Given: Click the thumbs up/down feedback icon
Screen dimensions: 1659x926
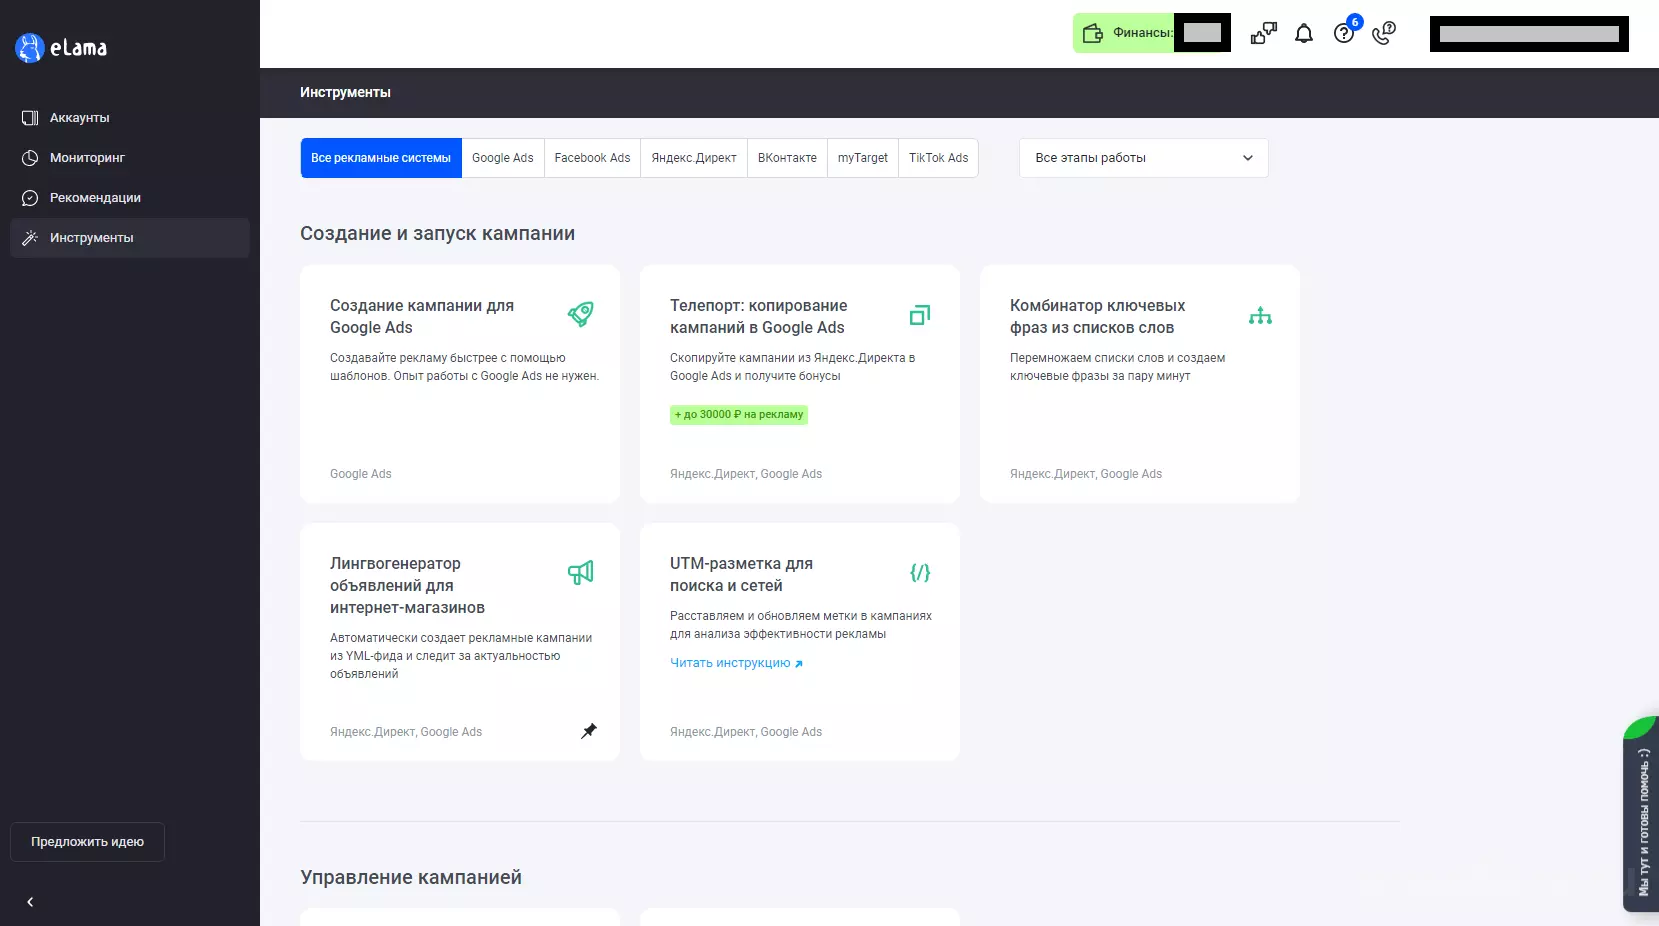Looking at the screenshot, I should click(x=1264, y=33).
